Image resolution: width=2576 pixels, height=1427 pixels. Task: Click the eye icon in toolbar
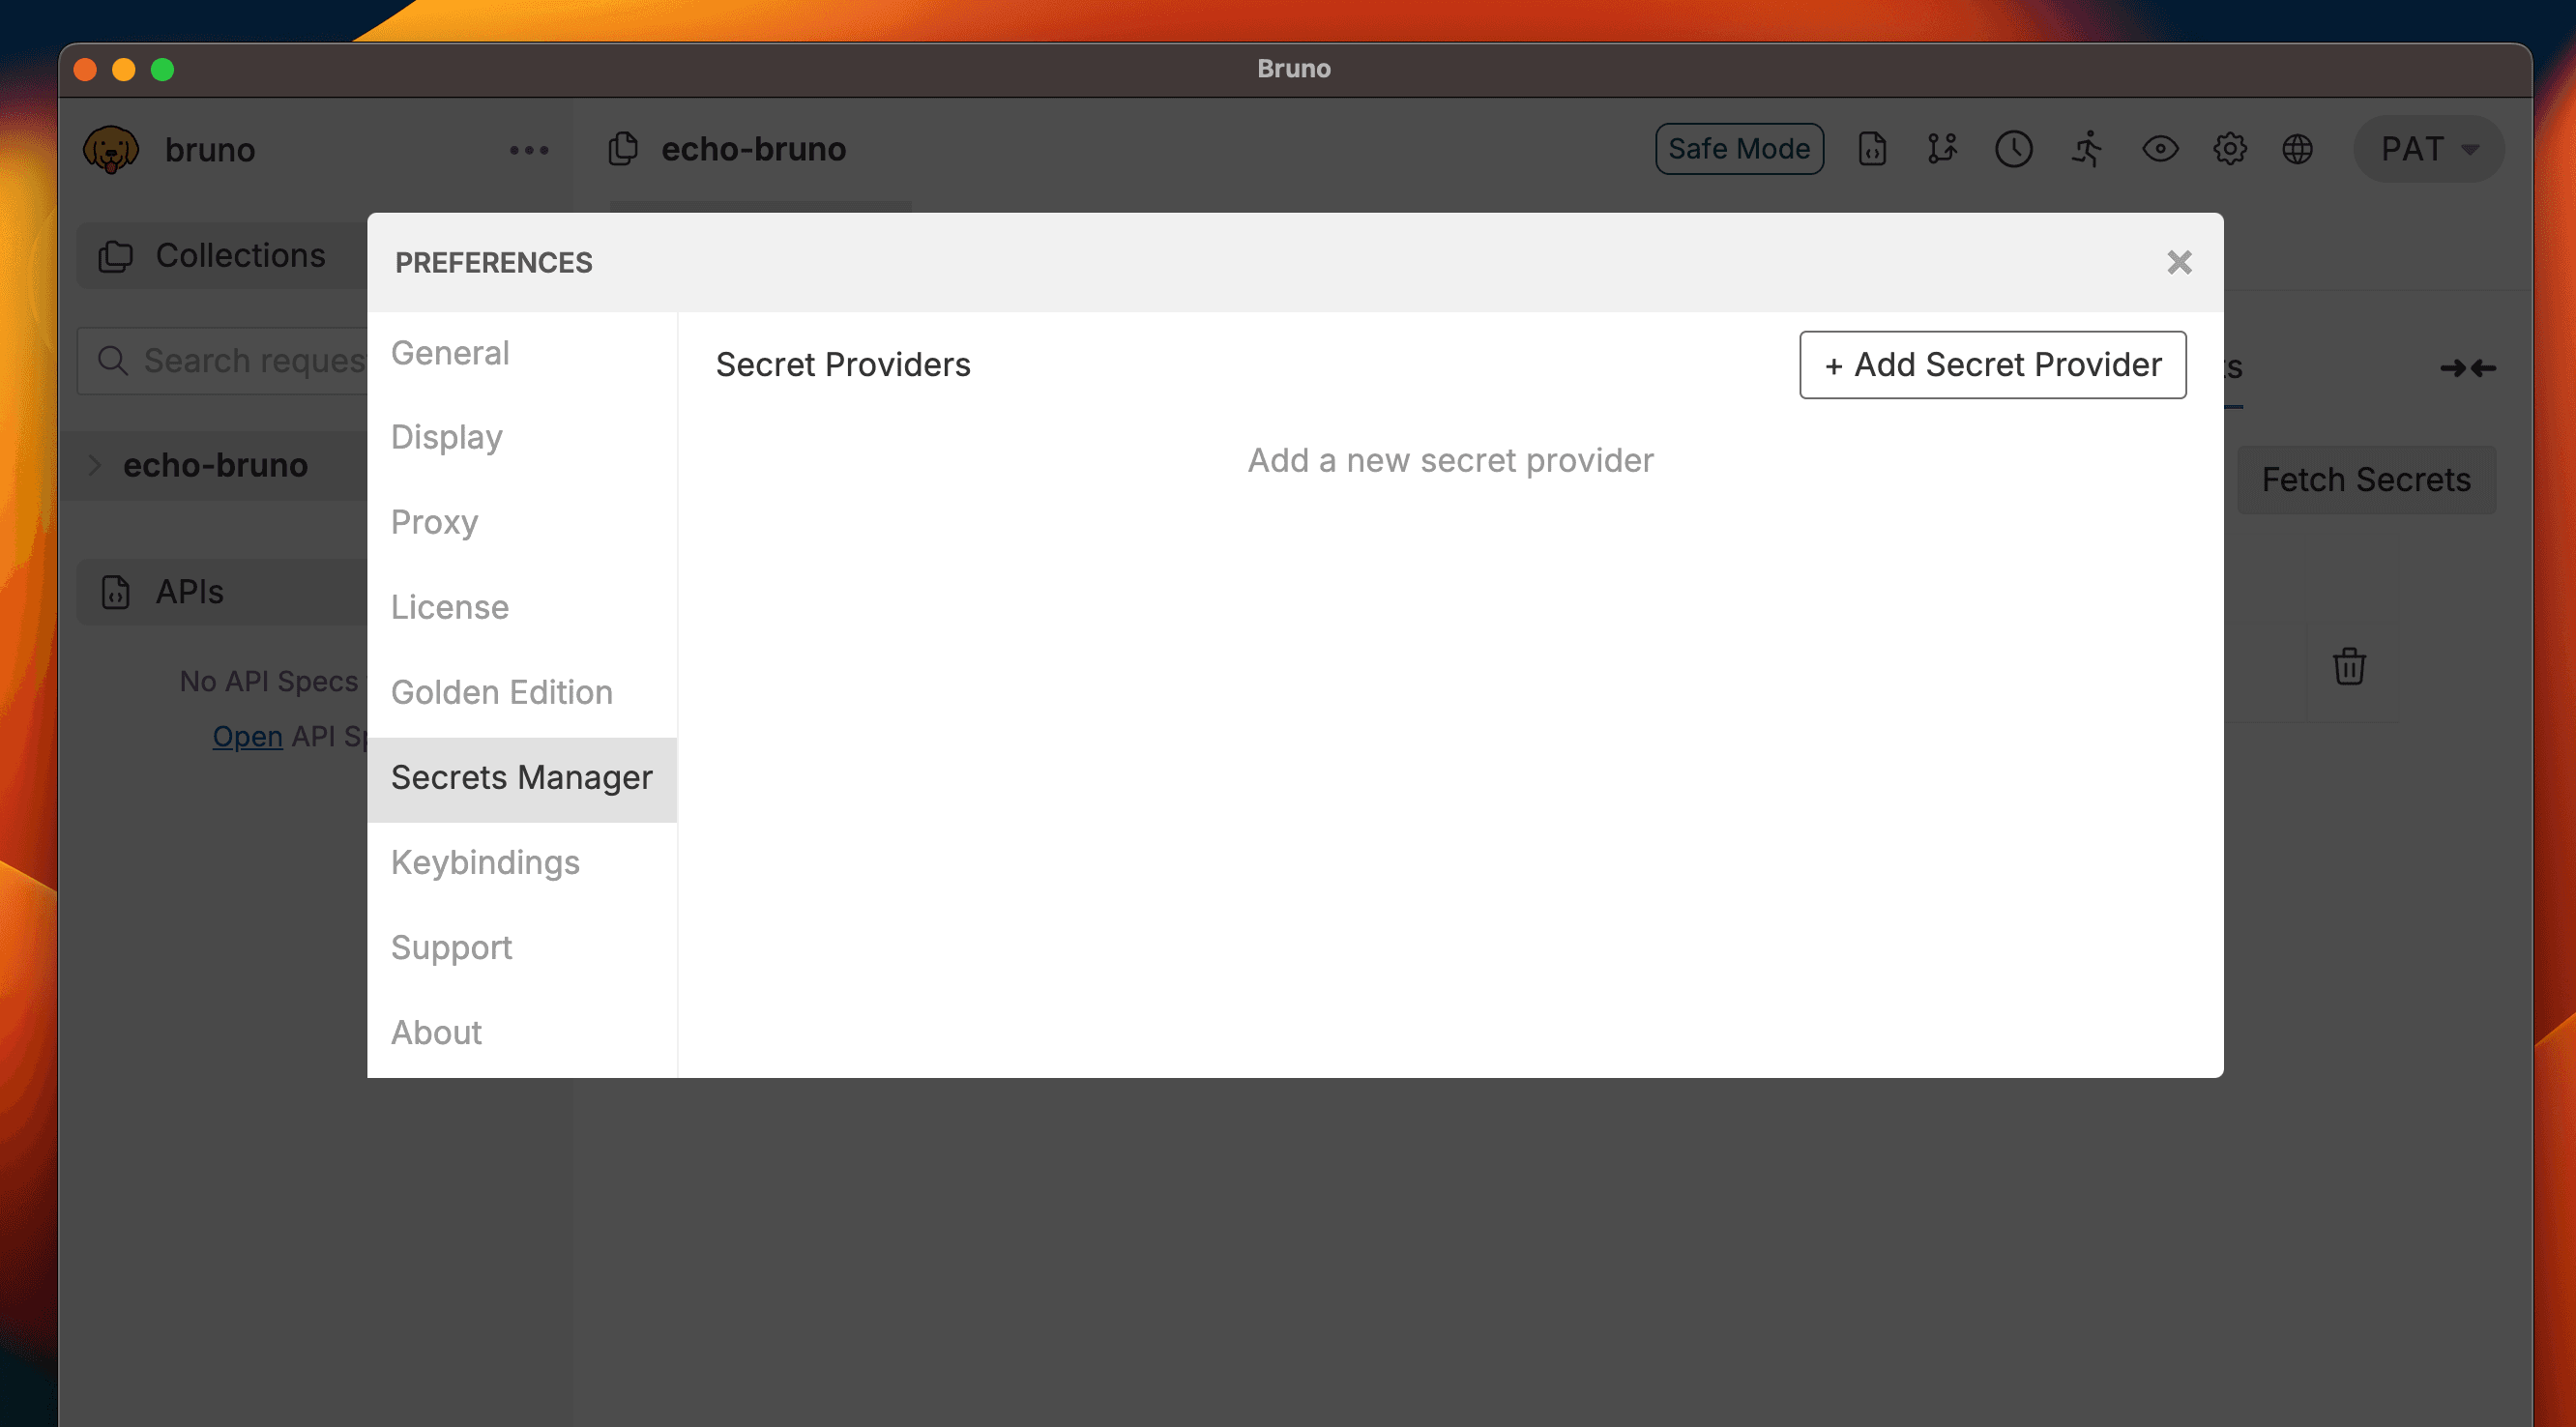(2160, 149)
